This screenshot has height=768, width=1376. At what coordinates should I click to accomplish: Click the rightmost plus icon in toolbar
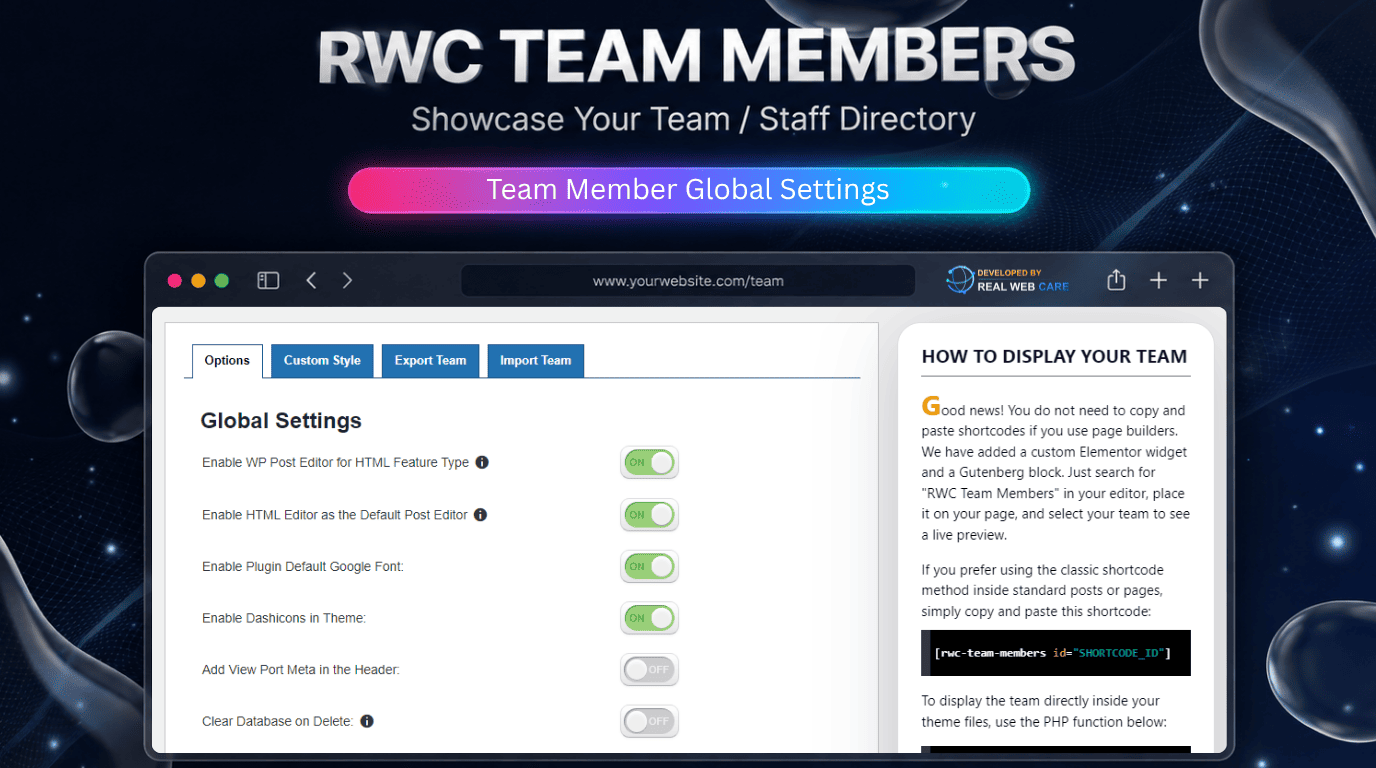pyautogui.click(x=1200, y=281)
